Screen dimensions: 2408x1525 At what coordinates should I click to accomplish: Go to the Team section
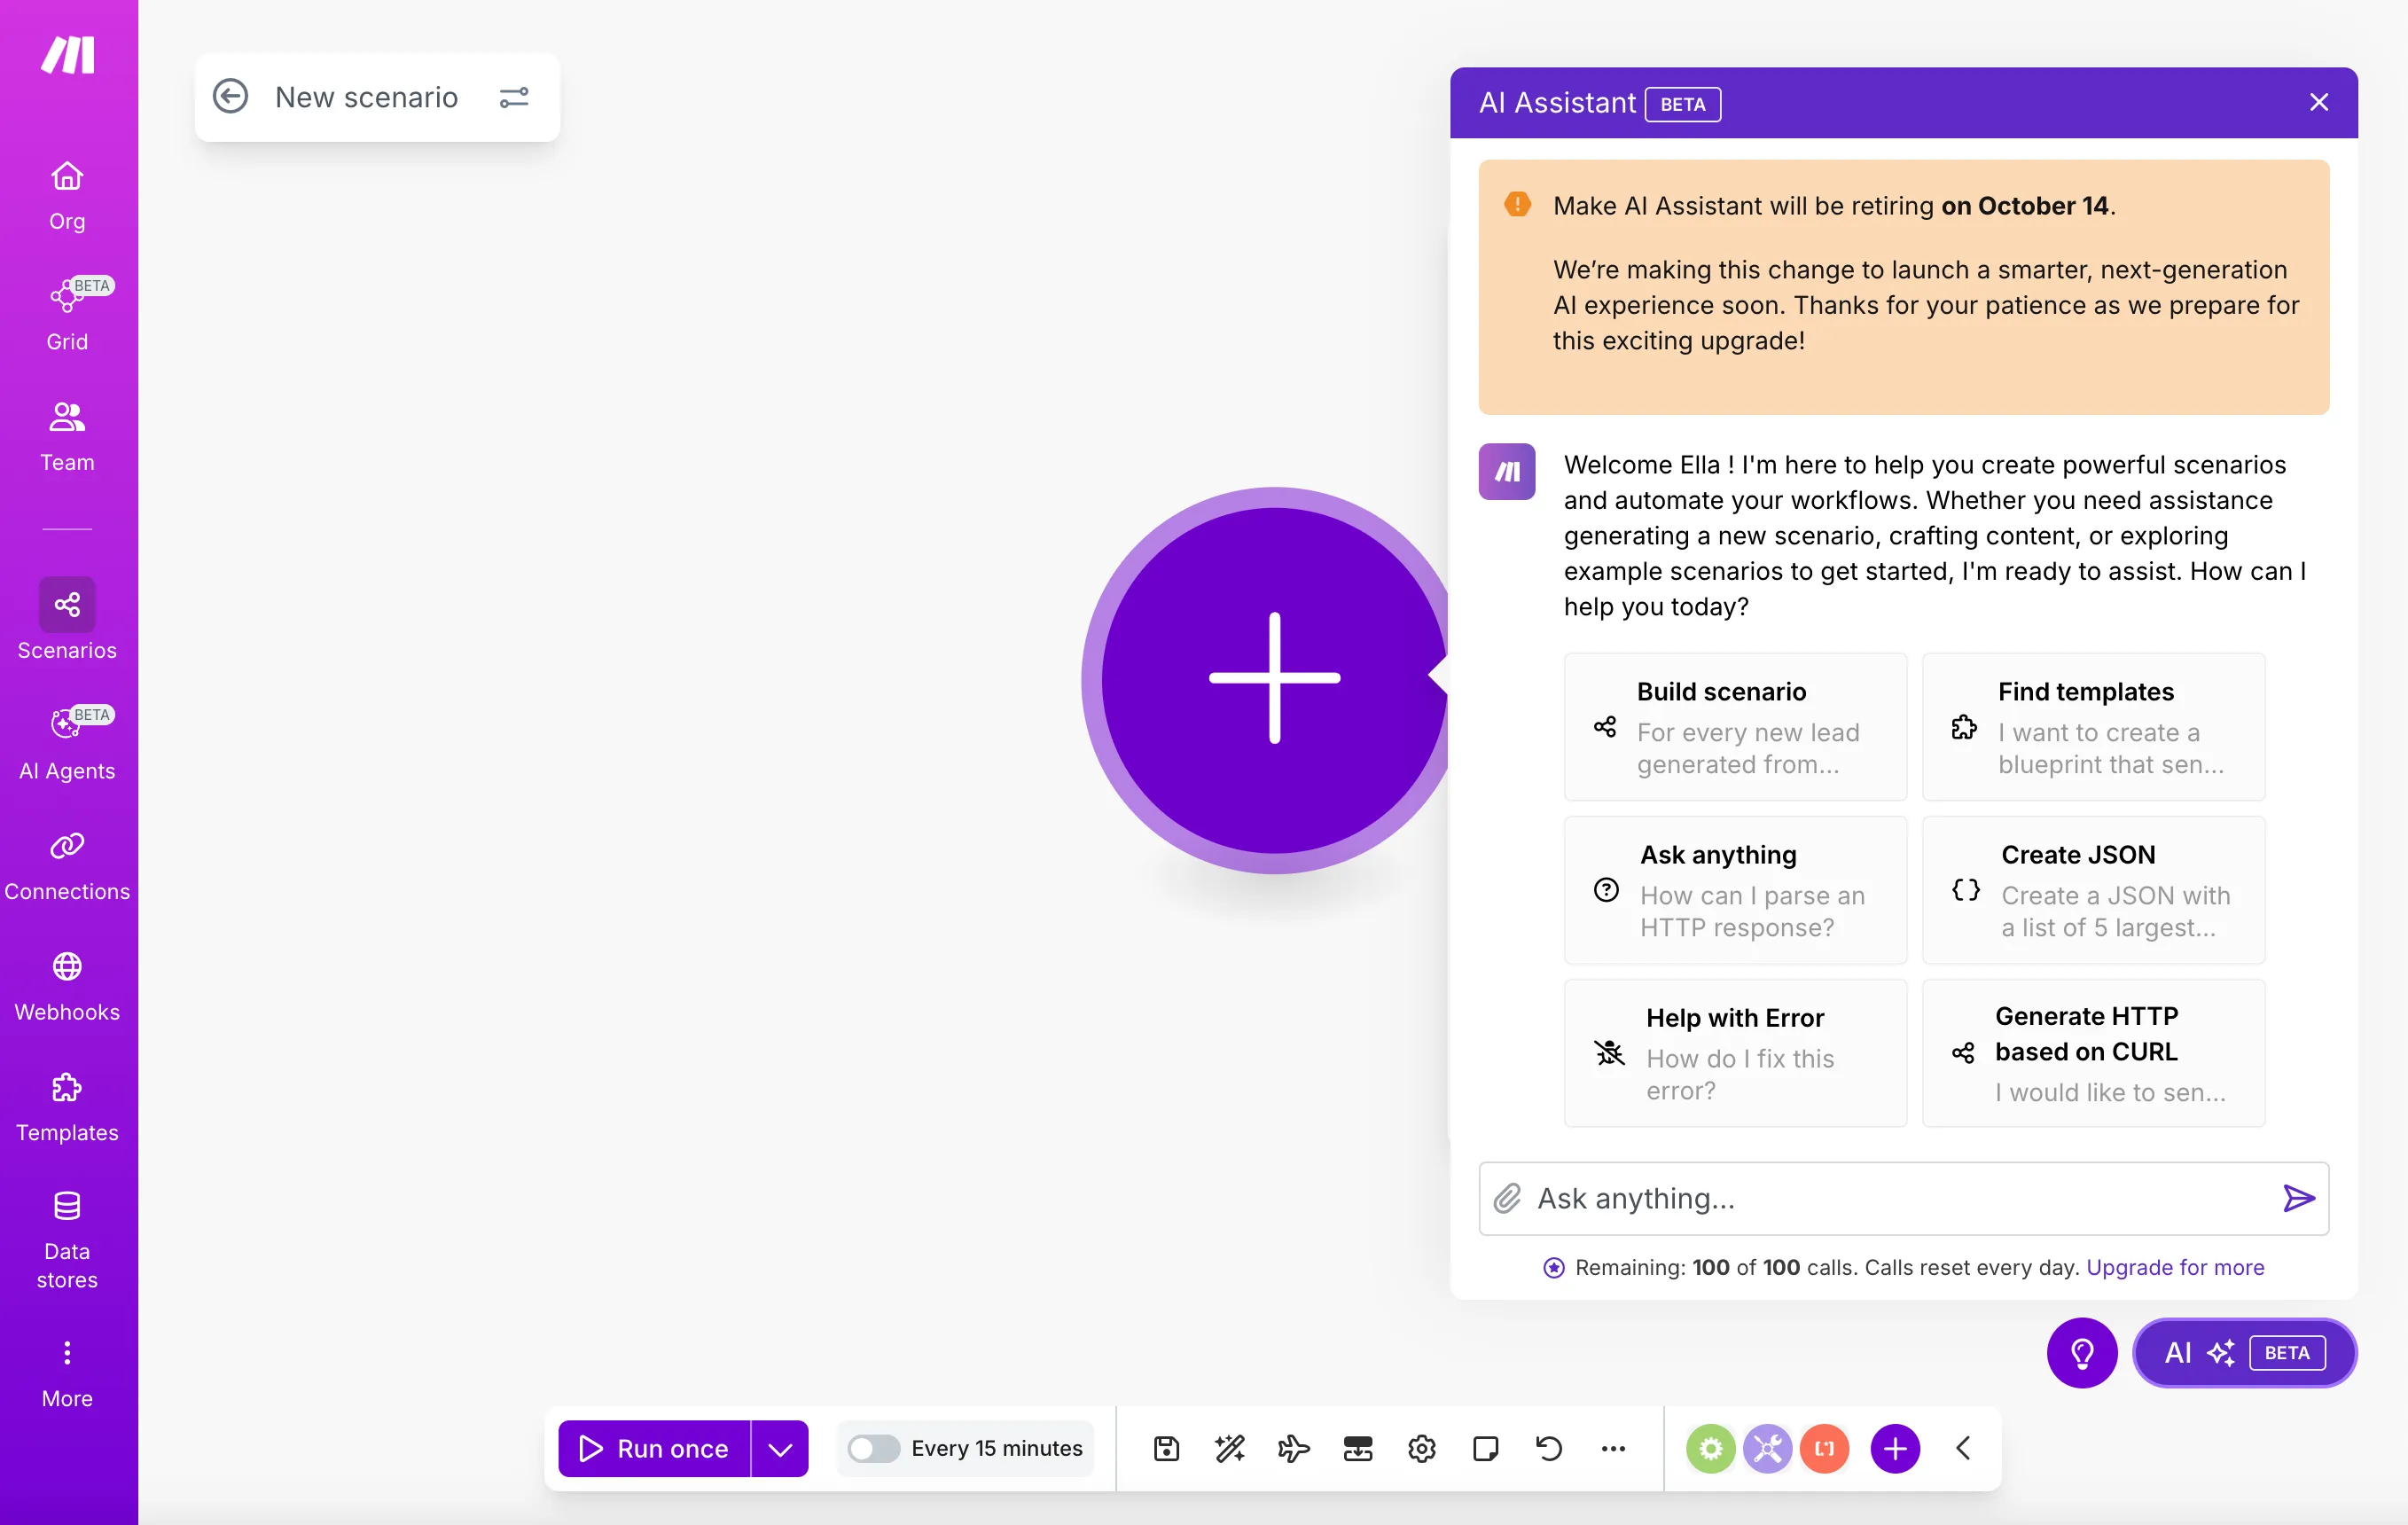[x=67, y=437]
